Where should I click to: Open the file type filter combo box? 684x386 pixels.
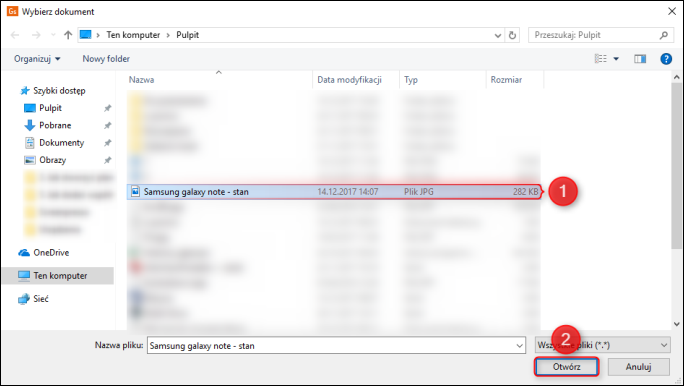[x=603, y=345]
